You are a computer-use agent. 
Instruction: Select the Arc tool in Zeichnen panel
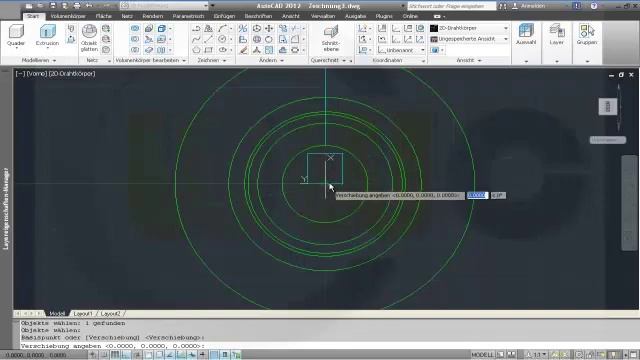coord(222,28)
